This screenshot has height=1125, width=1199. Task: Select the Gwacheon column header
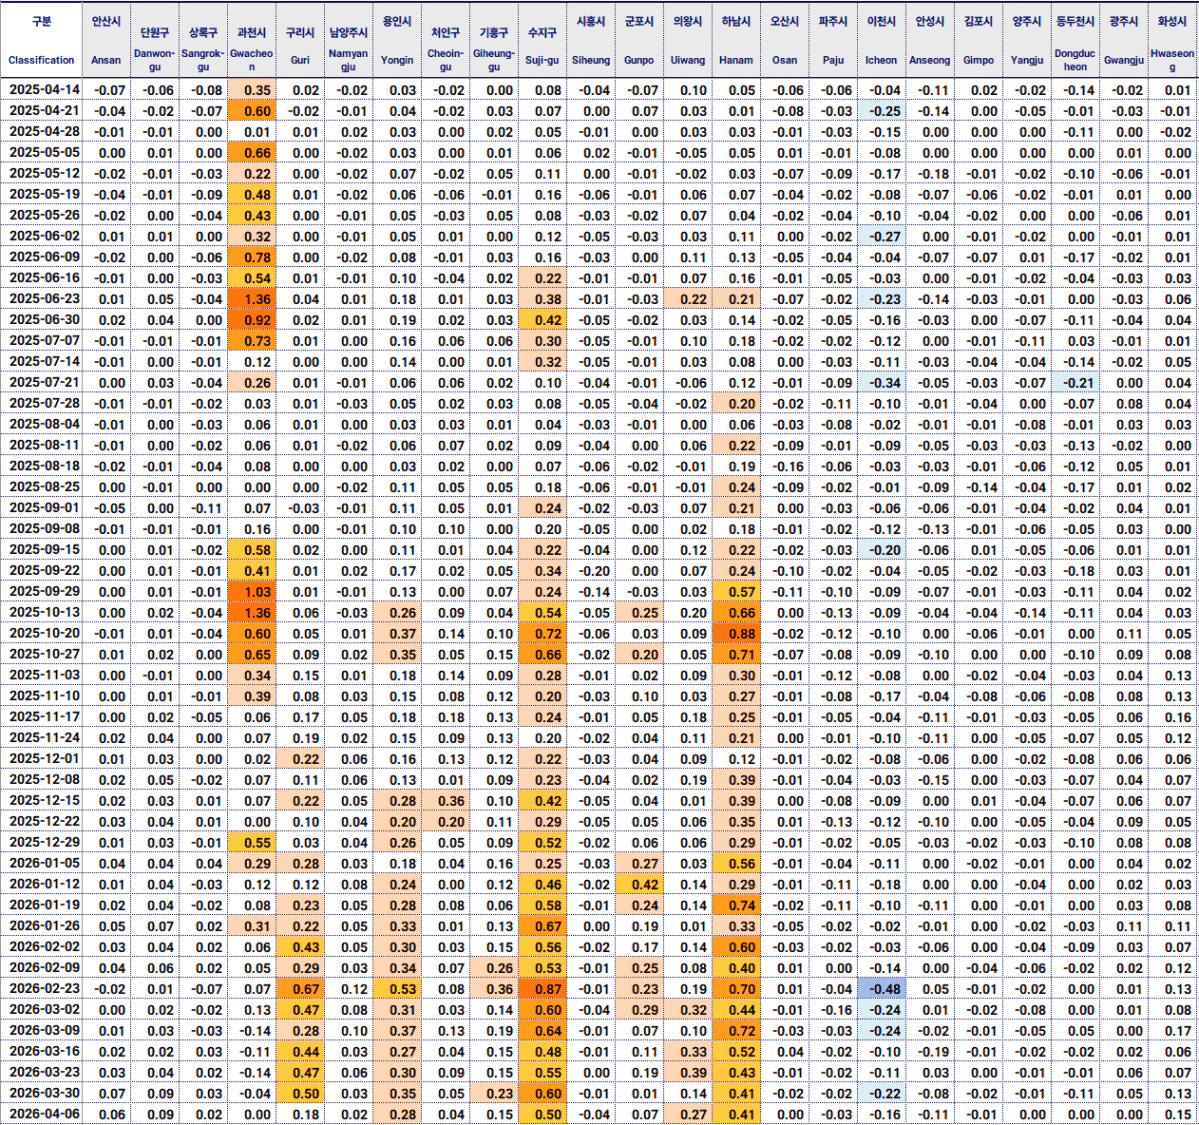pos(252,39)
